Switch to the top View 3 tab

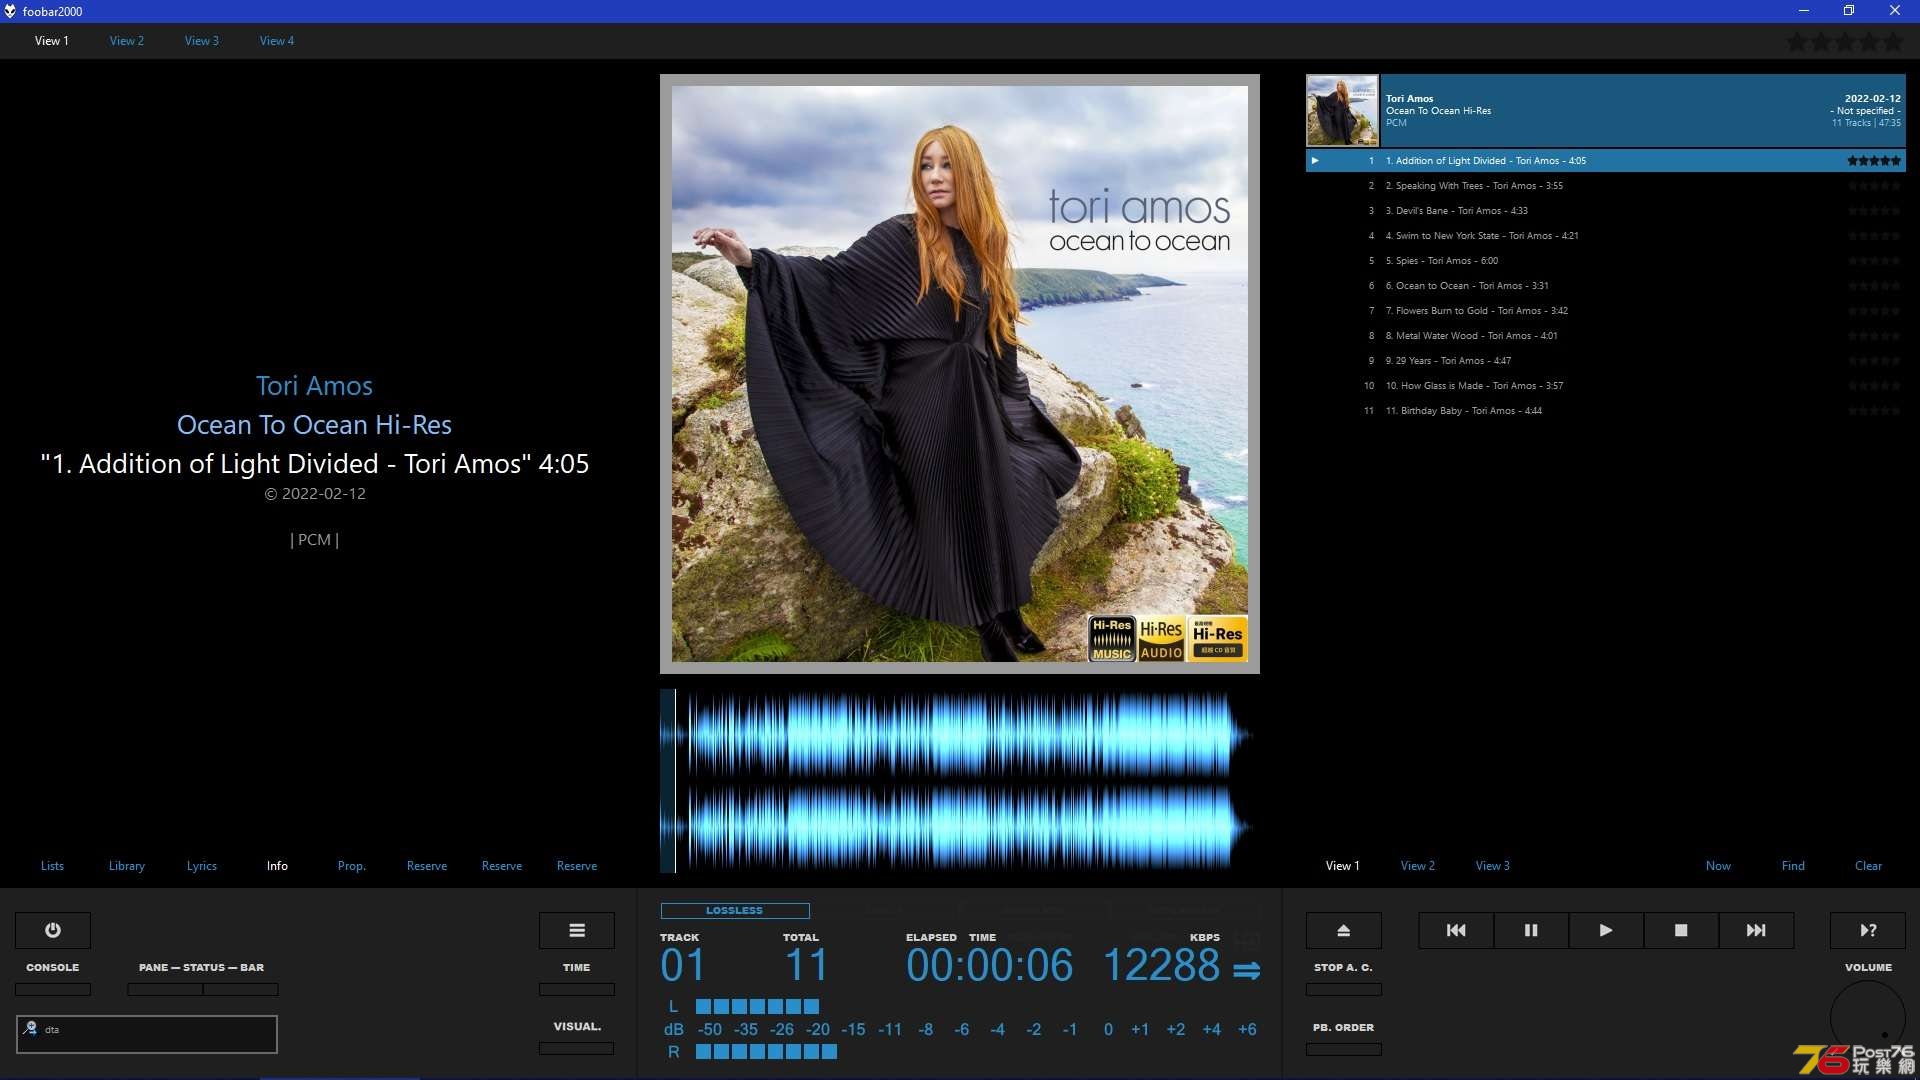tap(202, 41)
